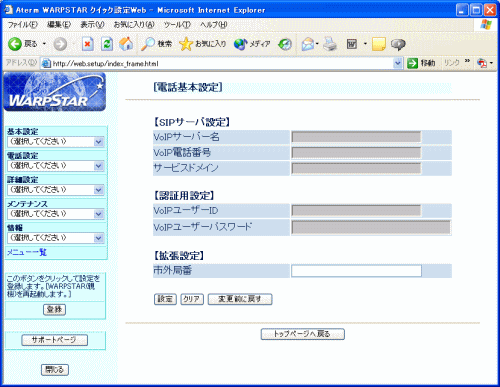Click the トップページへ戻る button
The image size is (500, 387).
[303, 334]
